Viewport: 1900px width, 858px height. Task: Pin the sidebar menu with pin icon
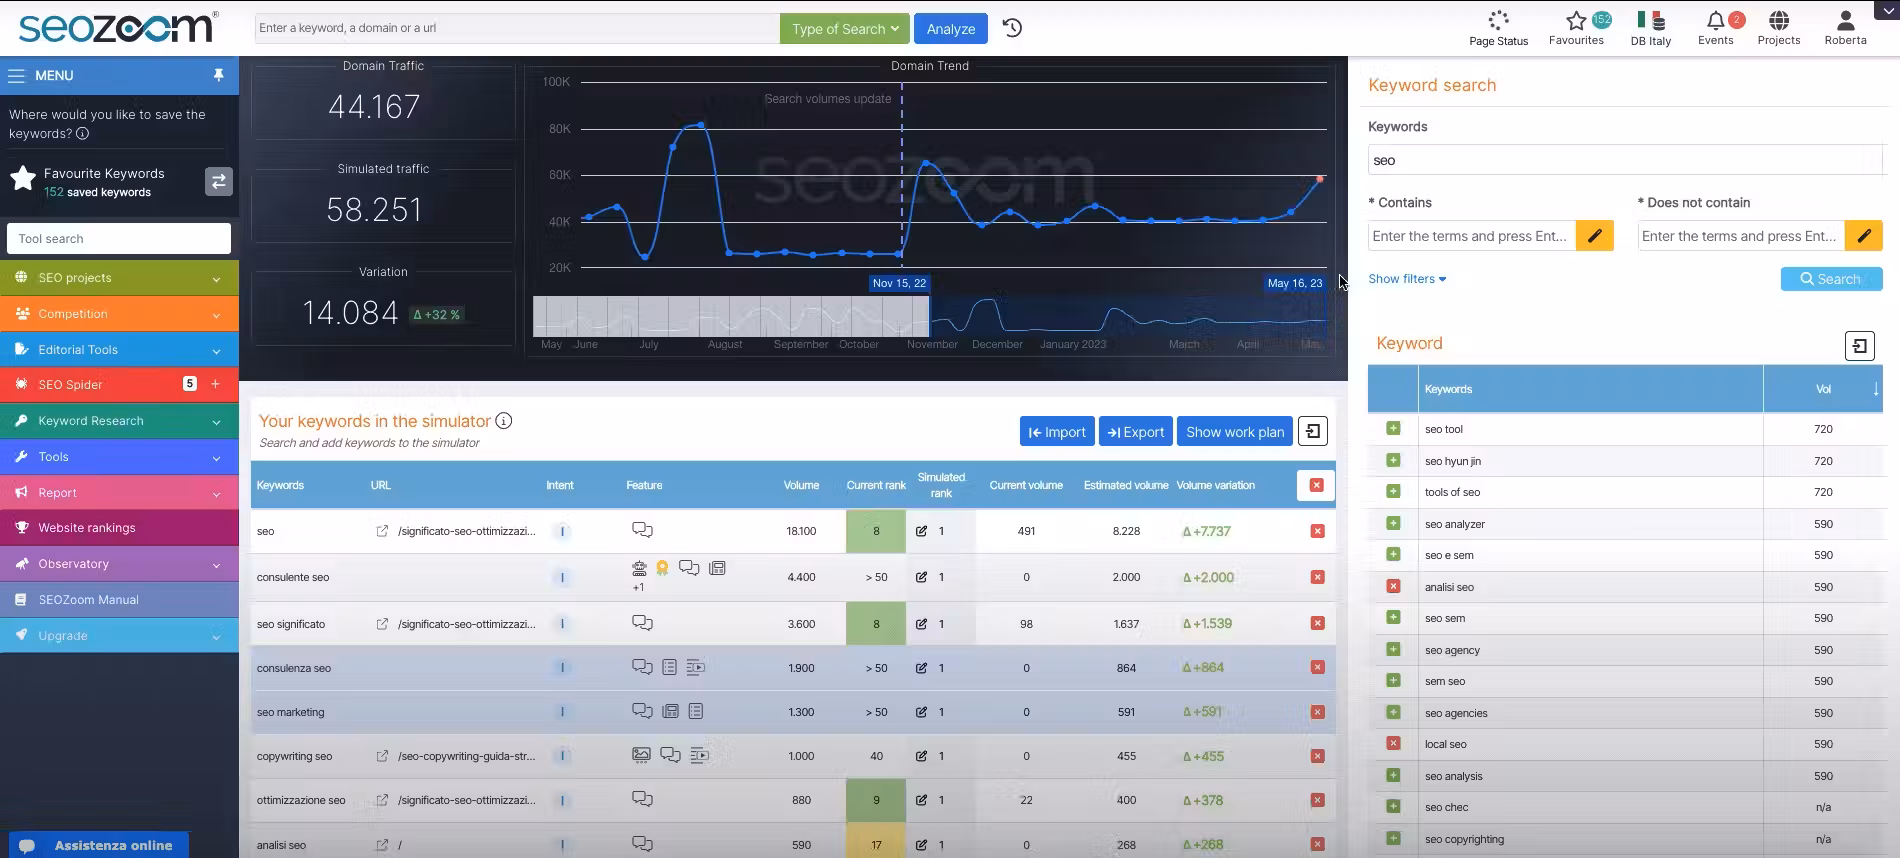point(218,75)
